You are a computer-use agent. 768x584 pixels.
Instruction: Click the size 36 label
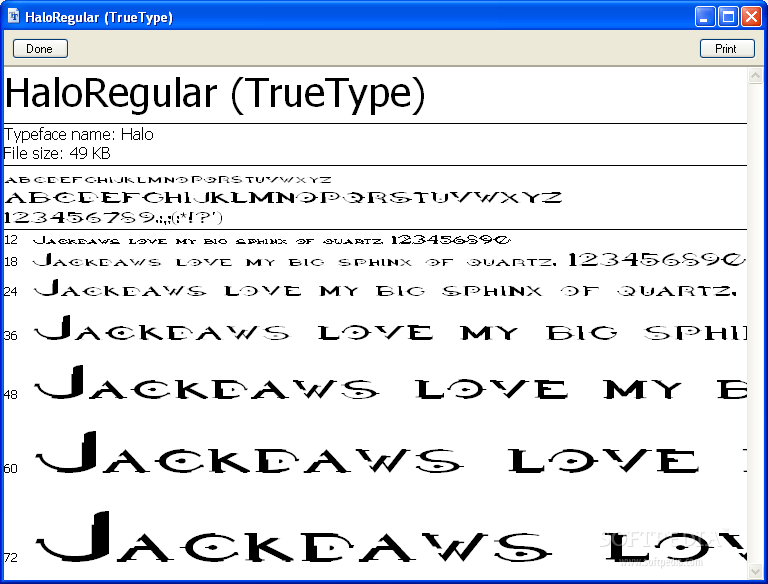pyautogui.click(x=11, y=336)
